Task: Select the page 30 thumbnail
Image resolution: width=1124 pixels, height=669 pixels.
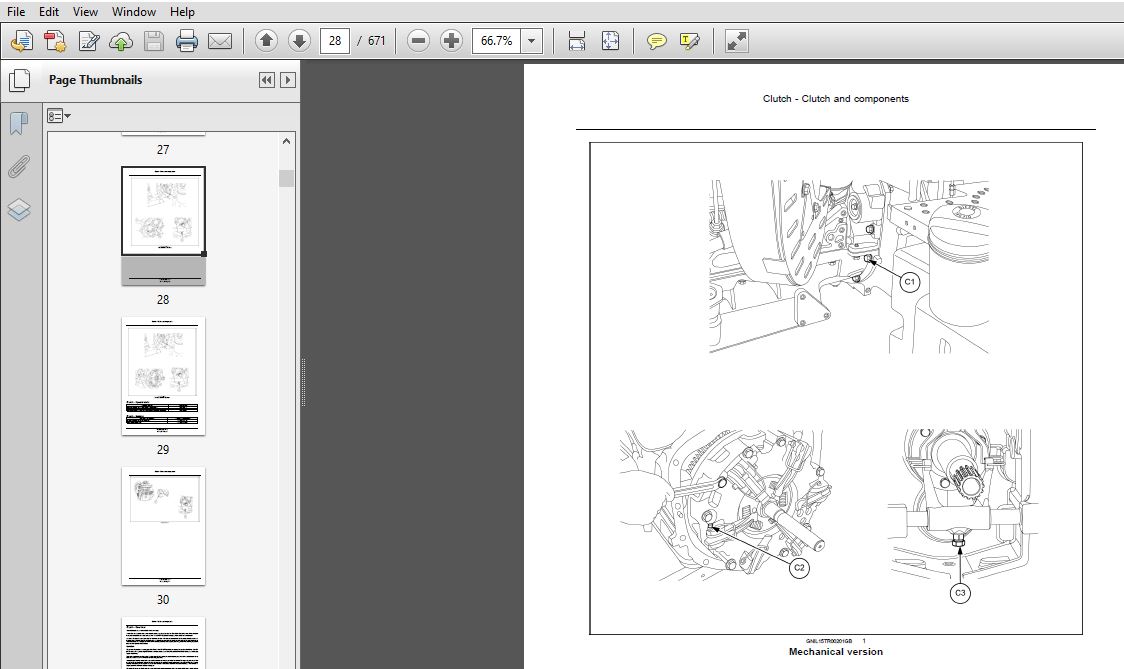Action: coord(163,526)
